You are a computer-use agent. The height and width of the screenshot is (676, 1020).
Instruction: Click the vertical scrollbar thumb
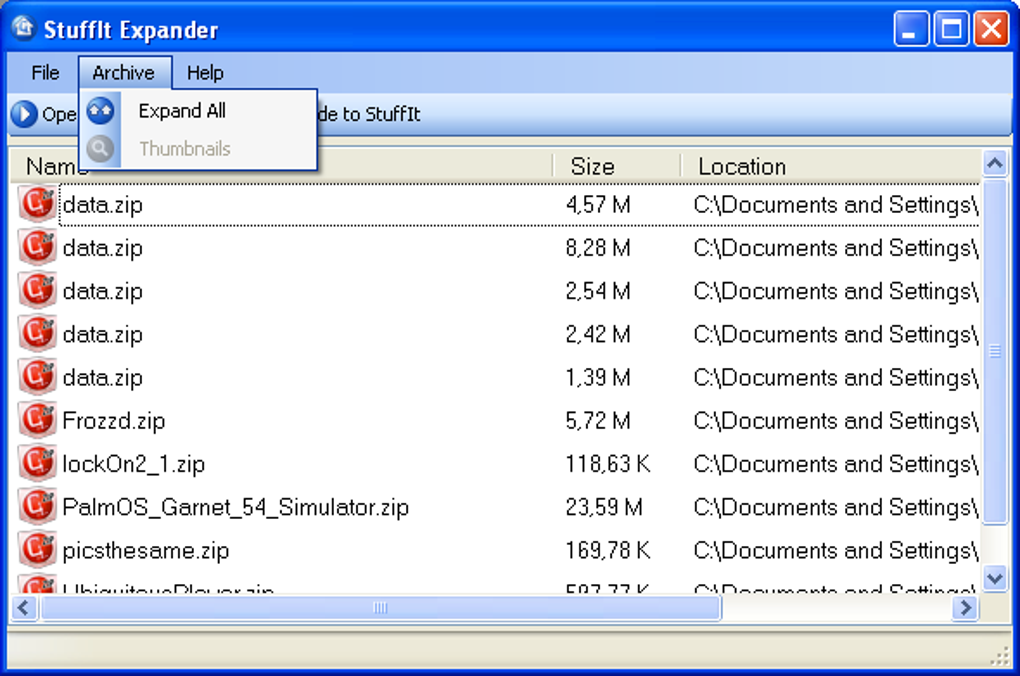point(995,351)
